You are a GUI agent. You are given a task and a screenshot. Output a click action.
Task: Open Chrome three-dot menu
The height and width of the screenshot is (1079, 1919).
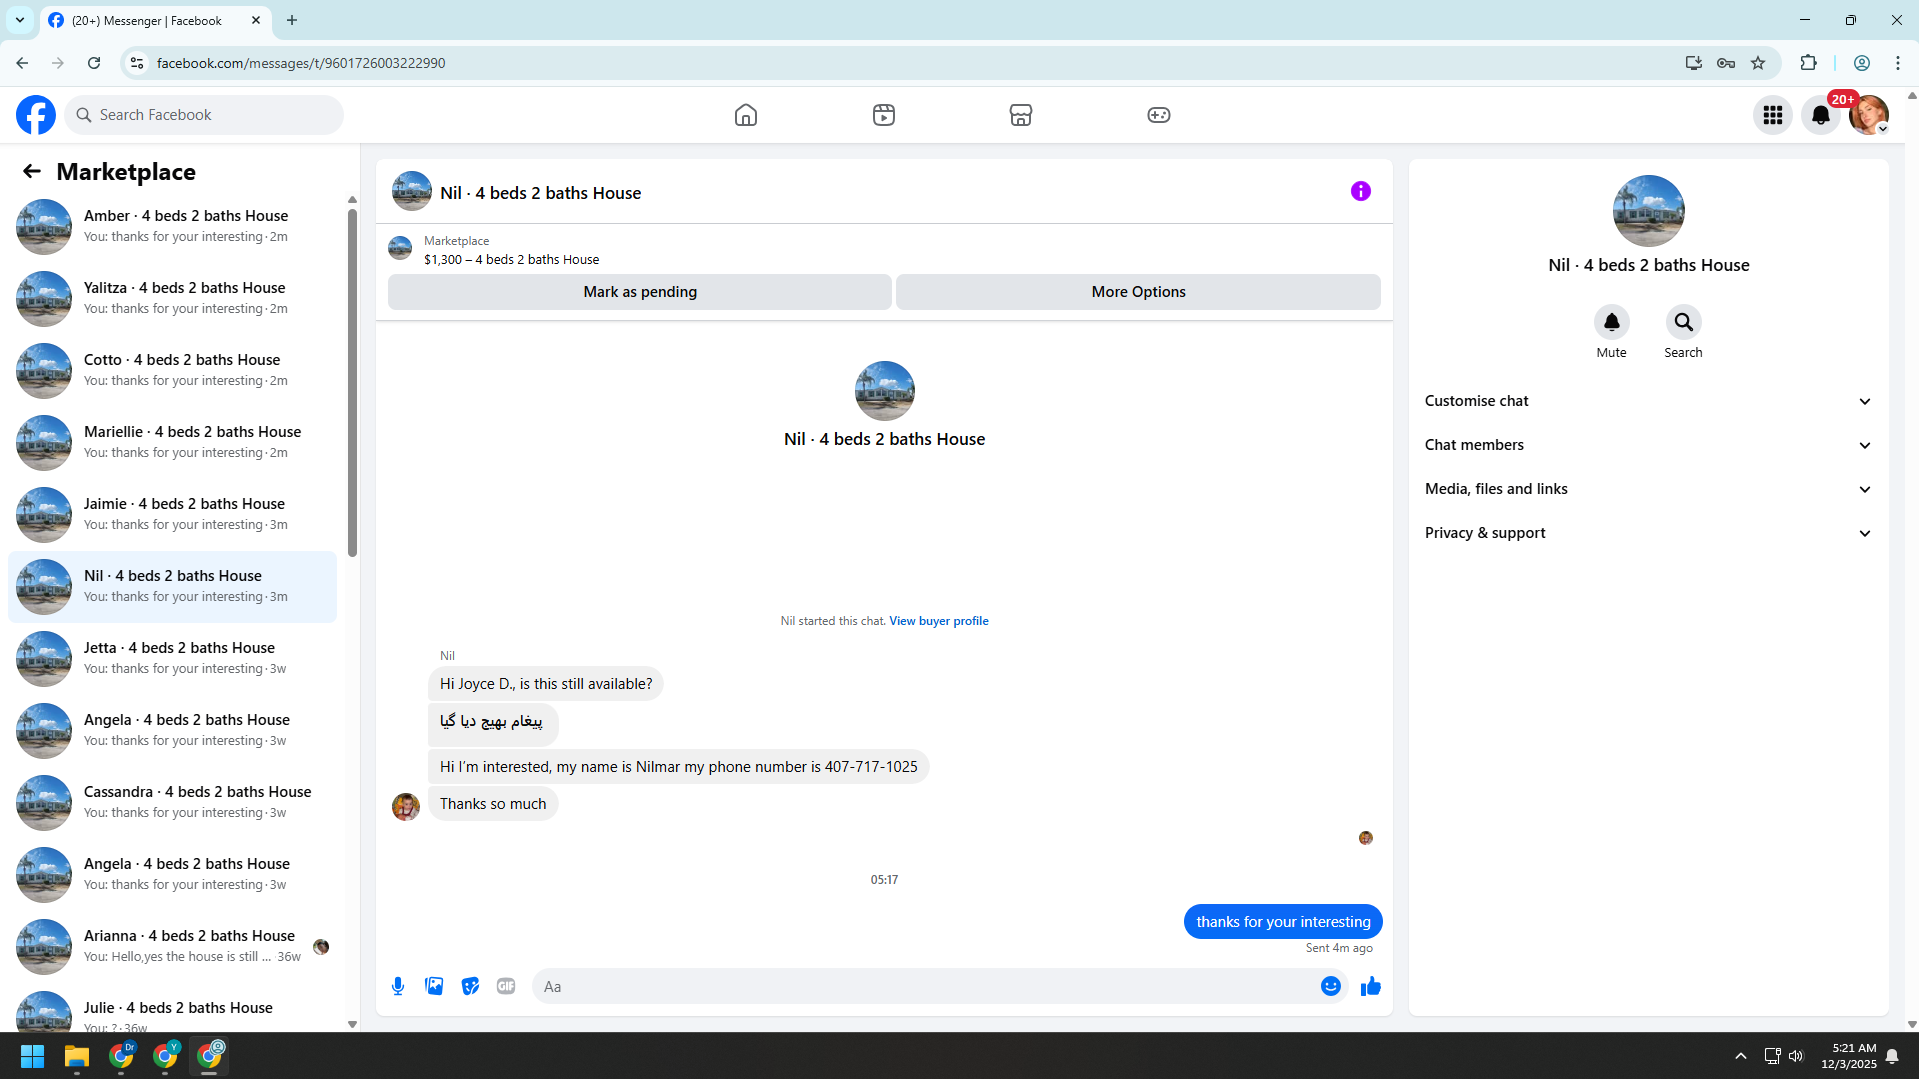(x=1898, y=63)
